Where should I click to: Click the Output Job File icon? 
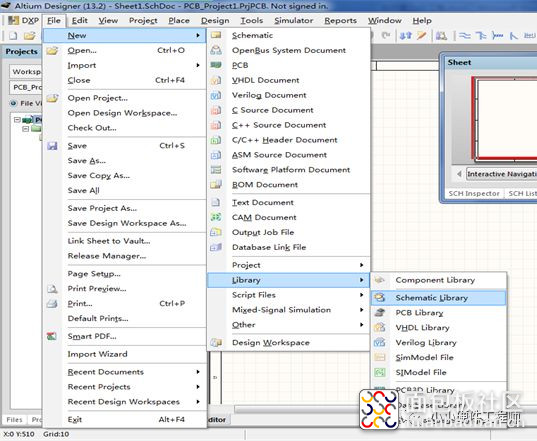(216, 232)
